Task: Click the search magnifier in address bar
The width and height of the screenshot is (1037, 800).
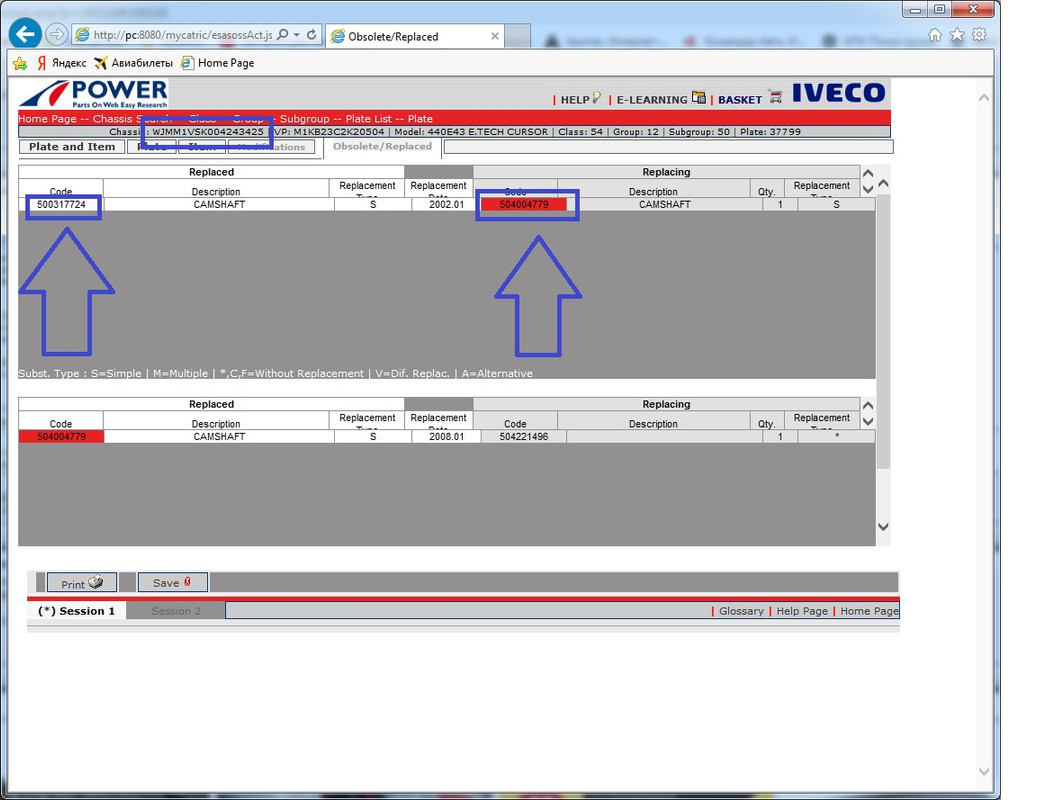Action: pos(282,34)
